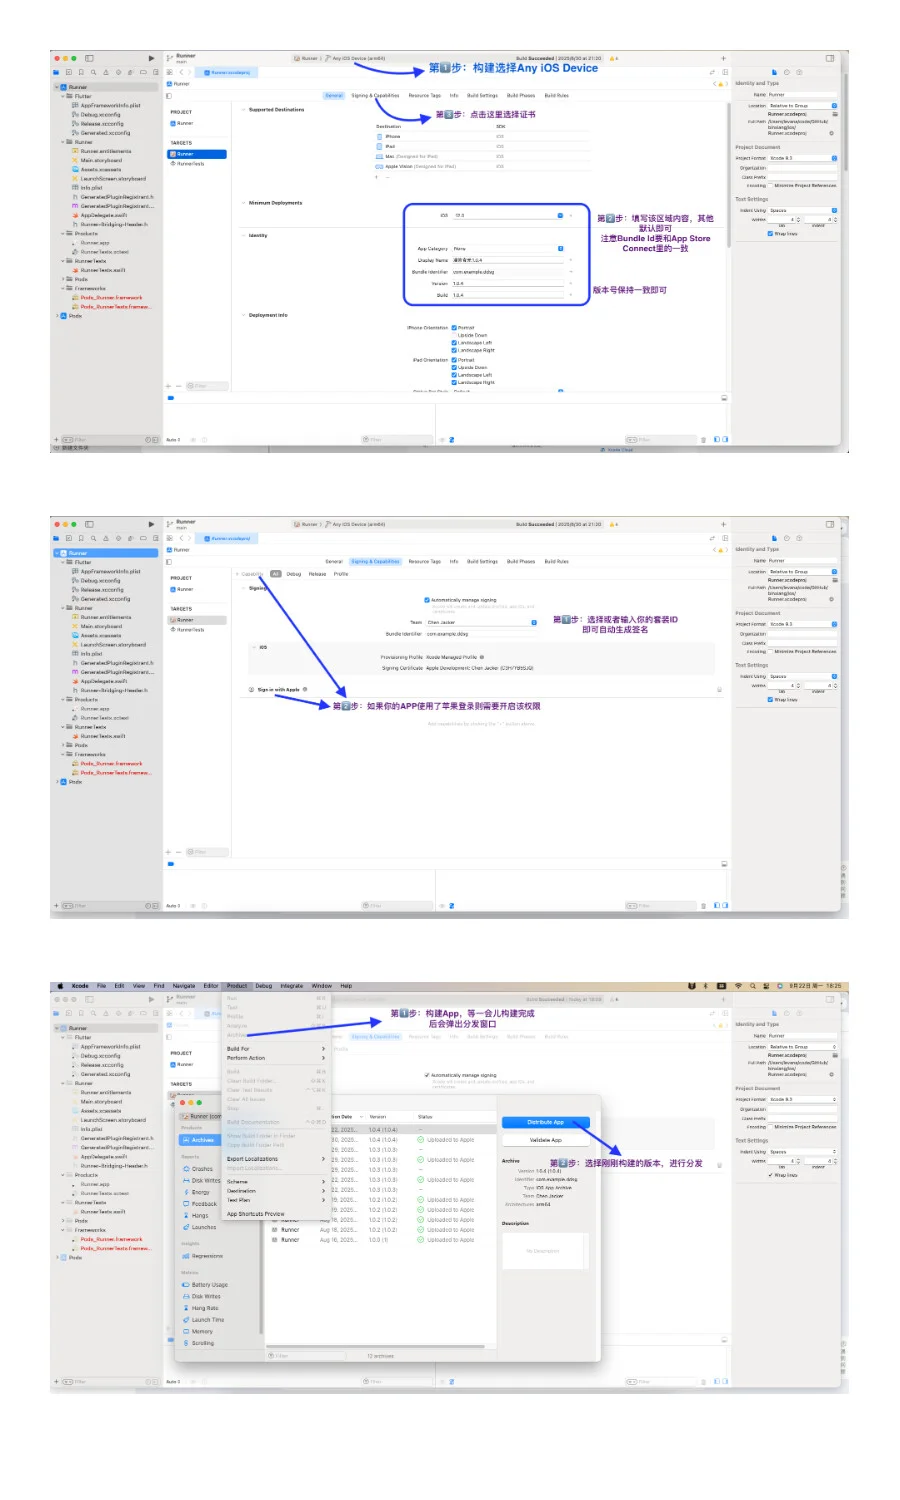Open Crashes in the Organizer sidebar
900x1500 pixels.
pos(198,1169)
